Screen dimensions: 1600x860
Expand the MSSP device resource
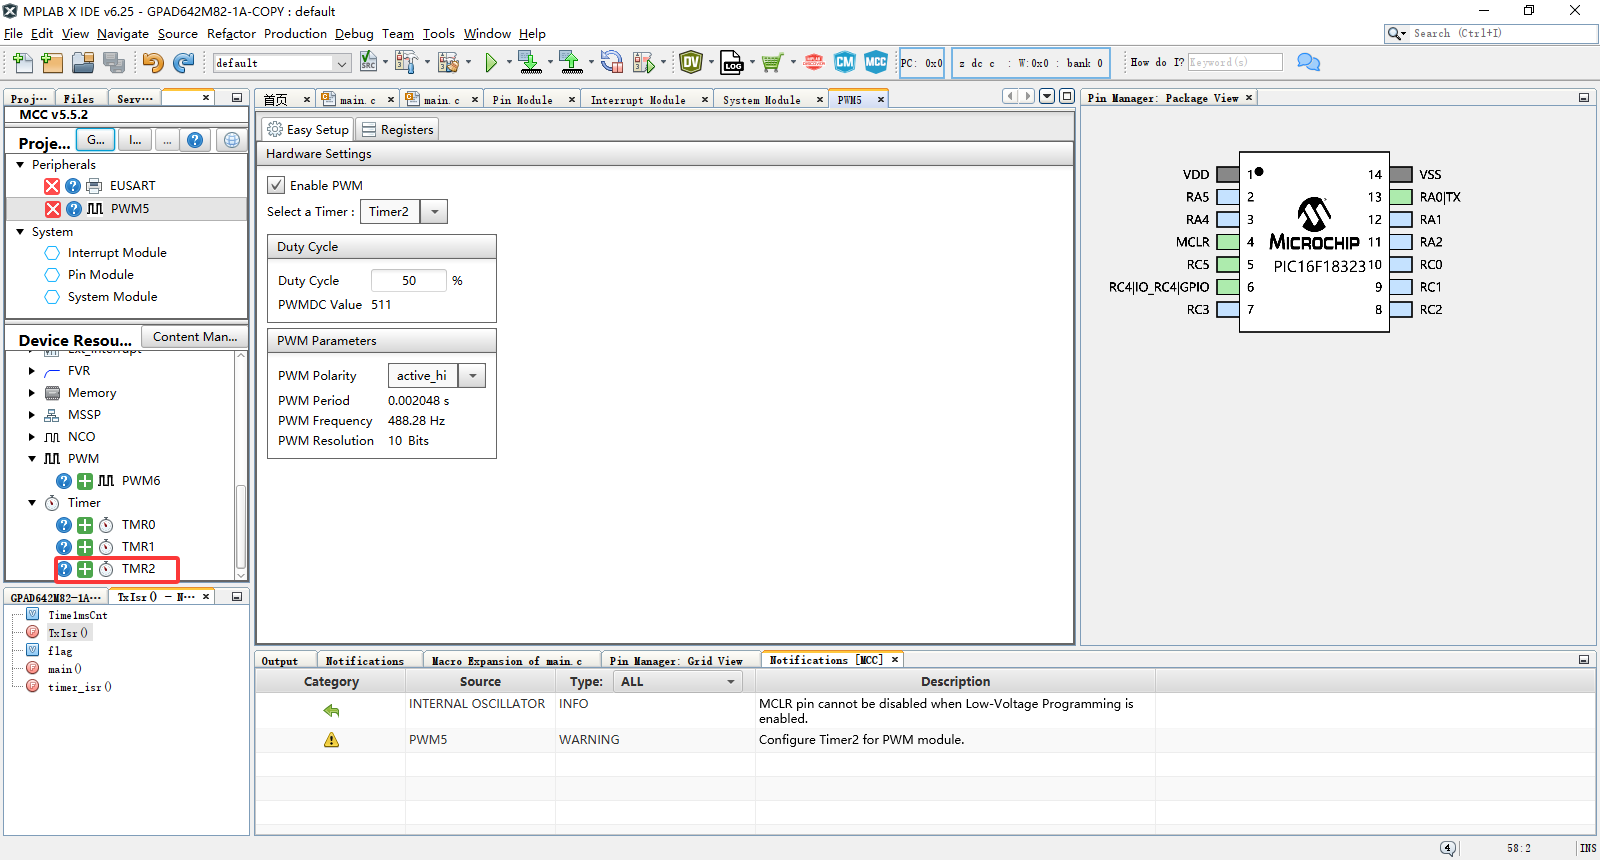tap(32, 415)
